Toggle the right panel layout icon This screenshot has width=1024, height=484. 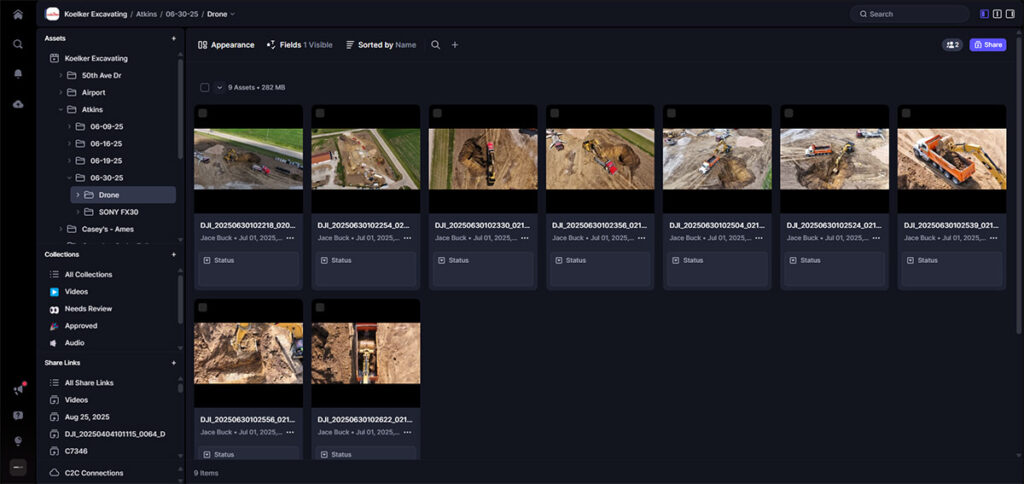tap(1010, 14)
